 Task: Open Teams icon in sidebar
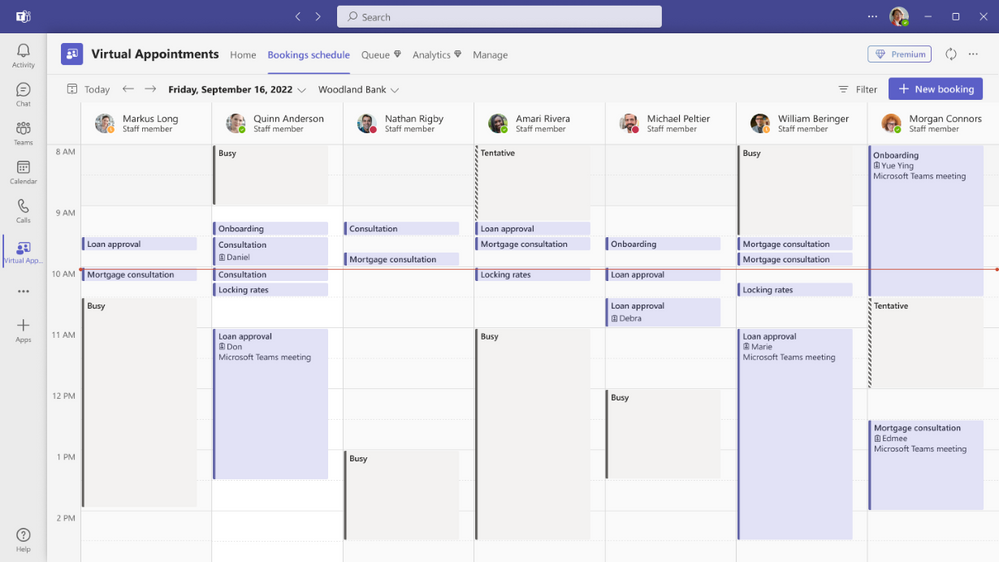23,133
